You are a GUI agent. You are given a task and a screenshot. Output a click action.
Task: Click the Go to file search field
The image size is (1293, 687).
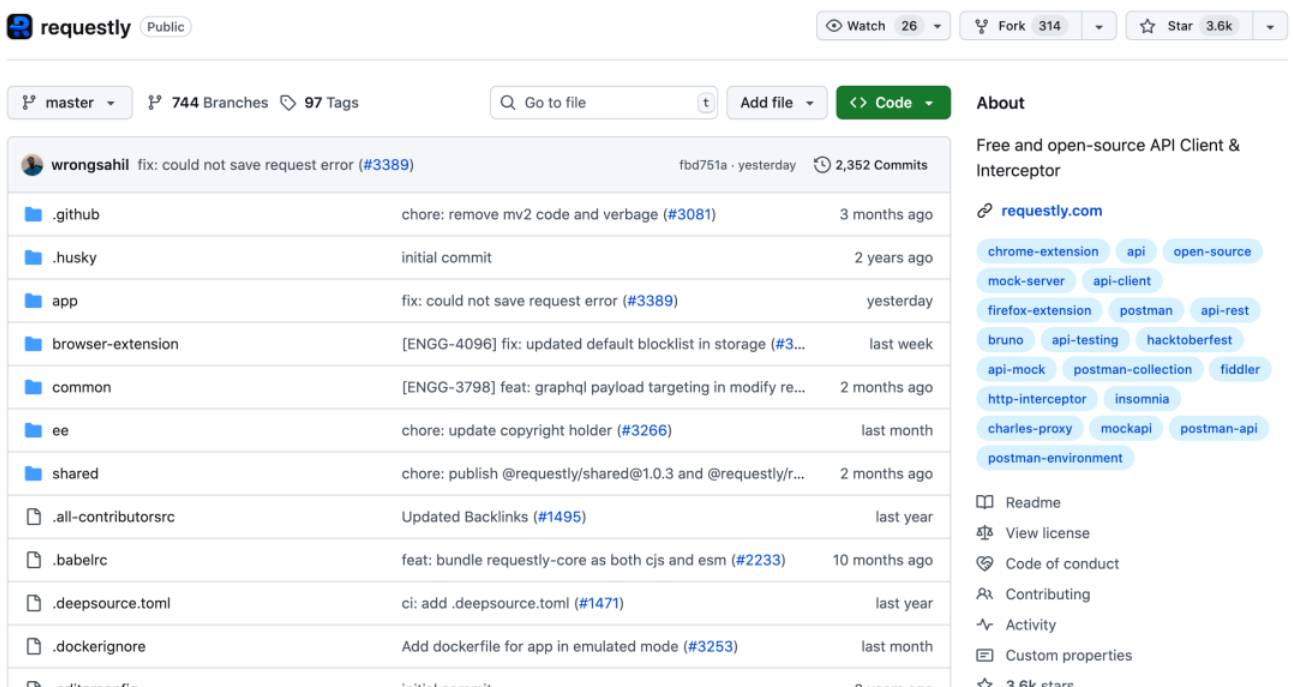click(x=605, y=103)
